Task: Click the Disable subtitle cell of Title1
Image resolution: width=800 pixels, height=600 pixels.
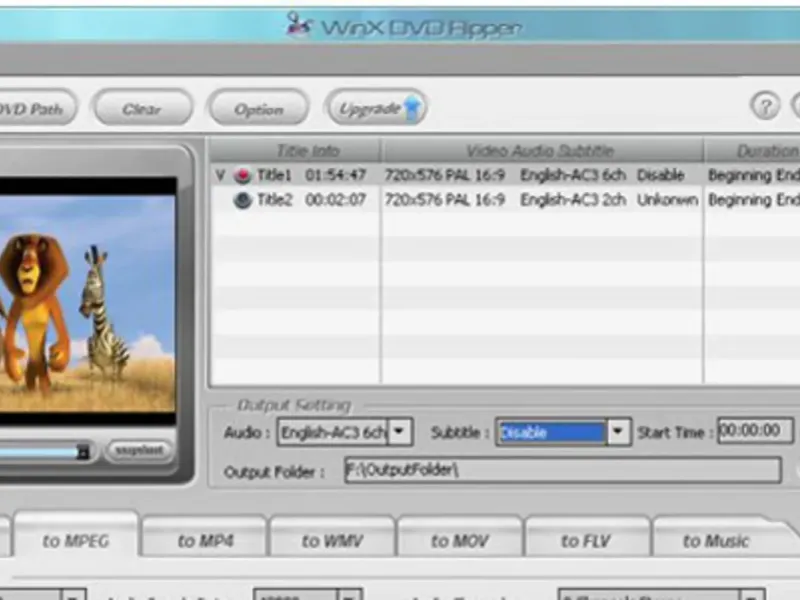Action: coord(661,176)
